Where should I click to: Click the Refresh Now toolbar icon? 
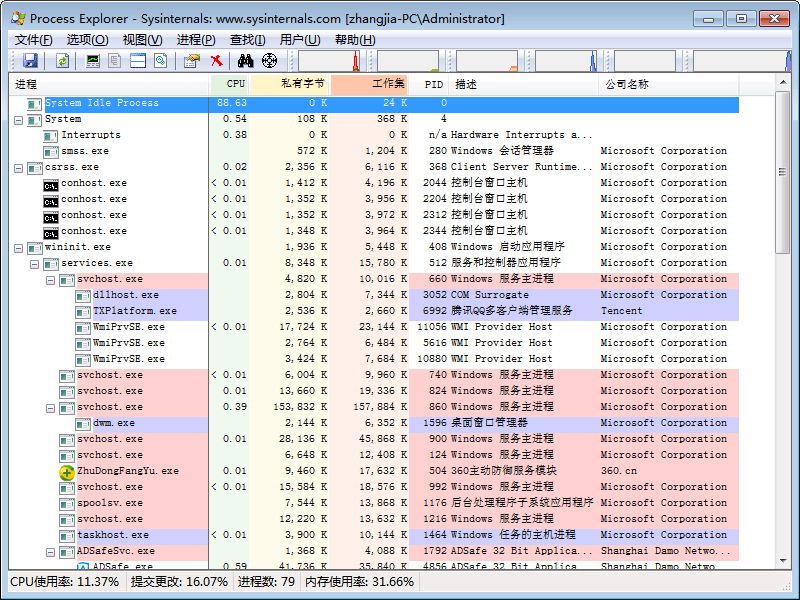62,61
